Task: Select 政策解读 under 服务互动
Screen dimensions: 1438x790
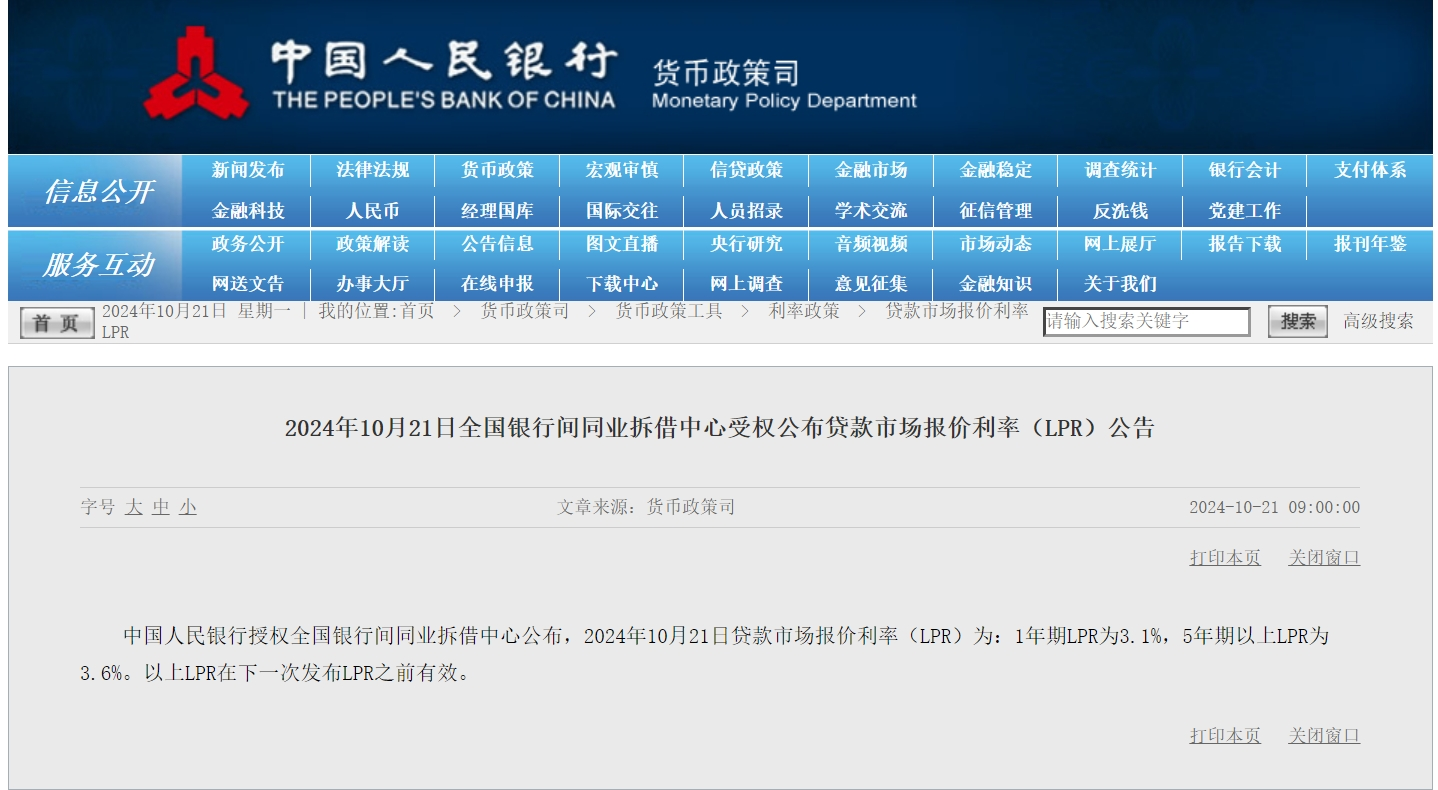Action: pyautogui.click(x=372, y=244)
